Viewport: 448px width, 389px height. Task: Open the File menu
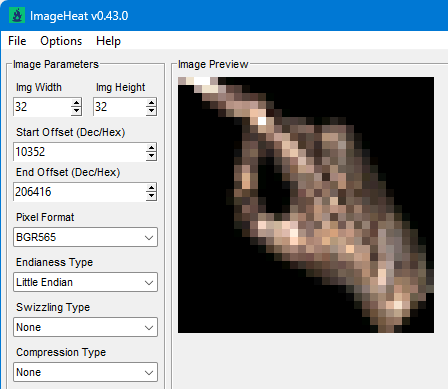(x=17, y=41)
